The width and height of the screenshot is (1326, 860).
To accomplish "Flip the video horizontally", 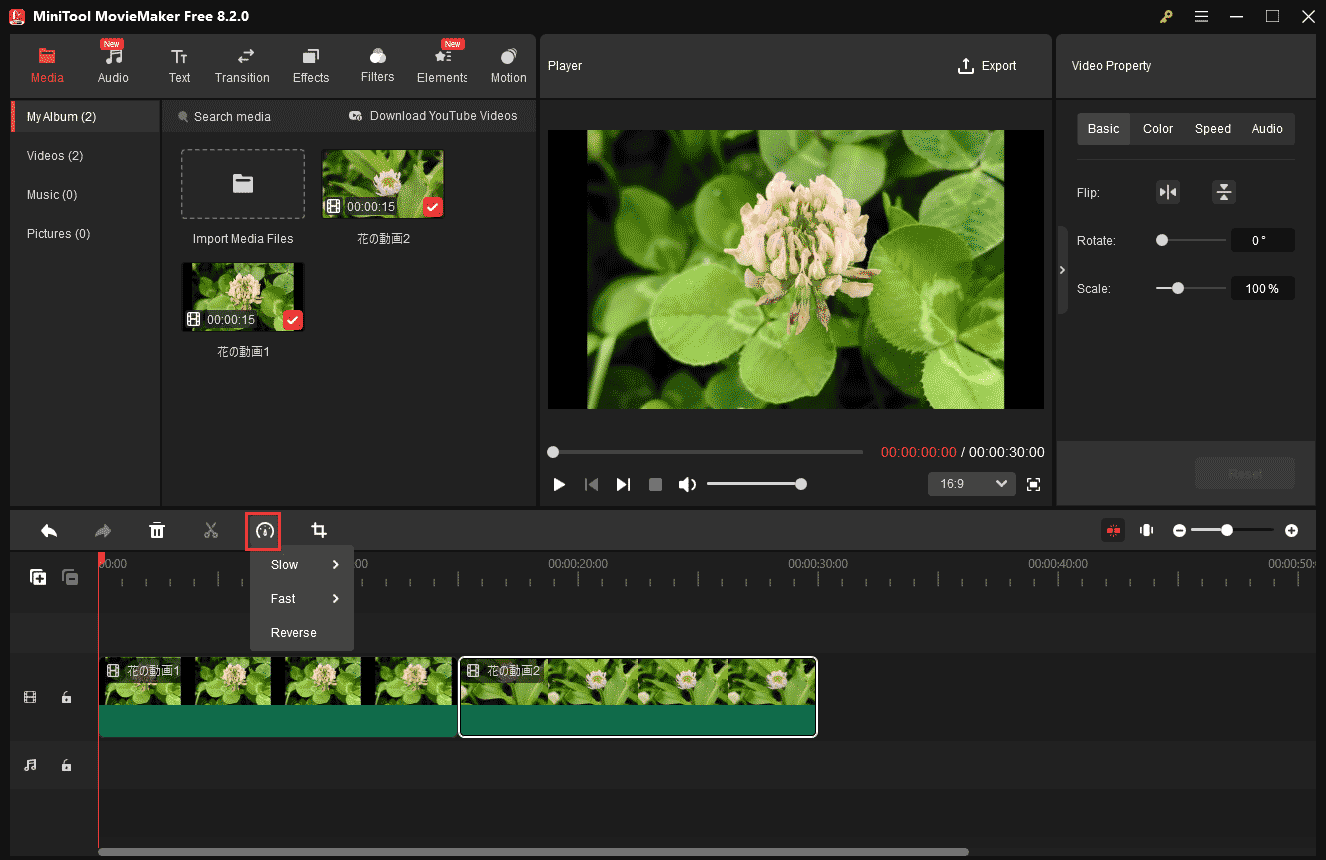I will 1168,192.
